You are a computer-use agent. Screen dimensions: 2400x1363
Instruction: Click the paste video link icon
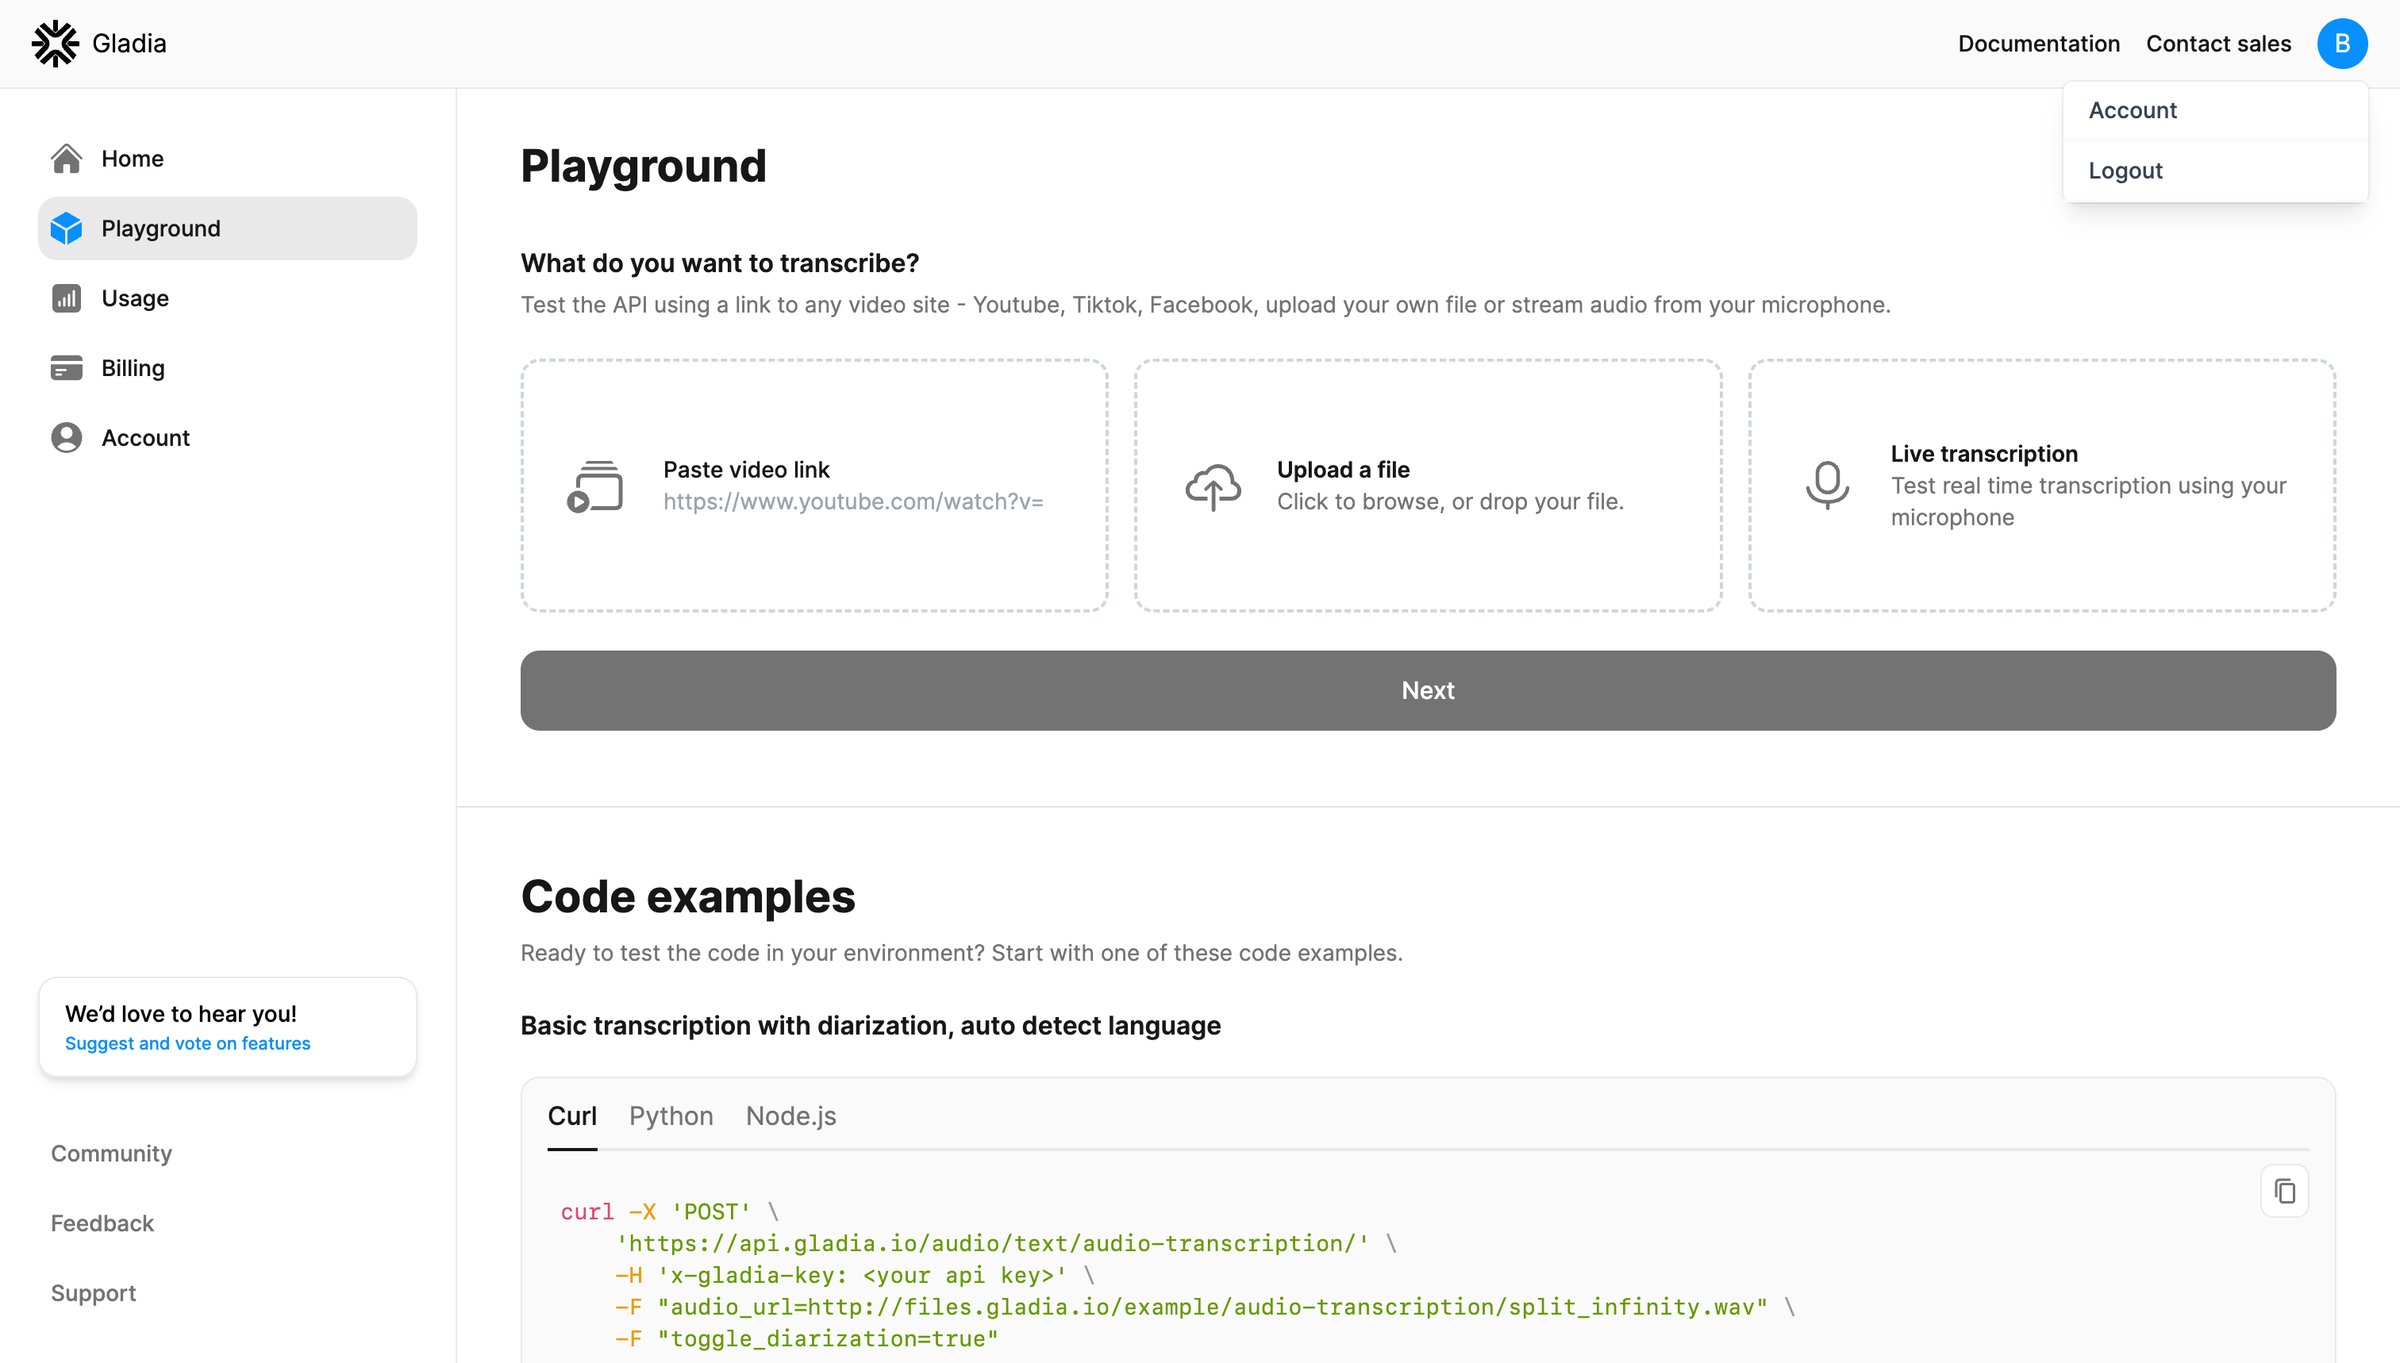click(x=595, y=486)
